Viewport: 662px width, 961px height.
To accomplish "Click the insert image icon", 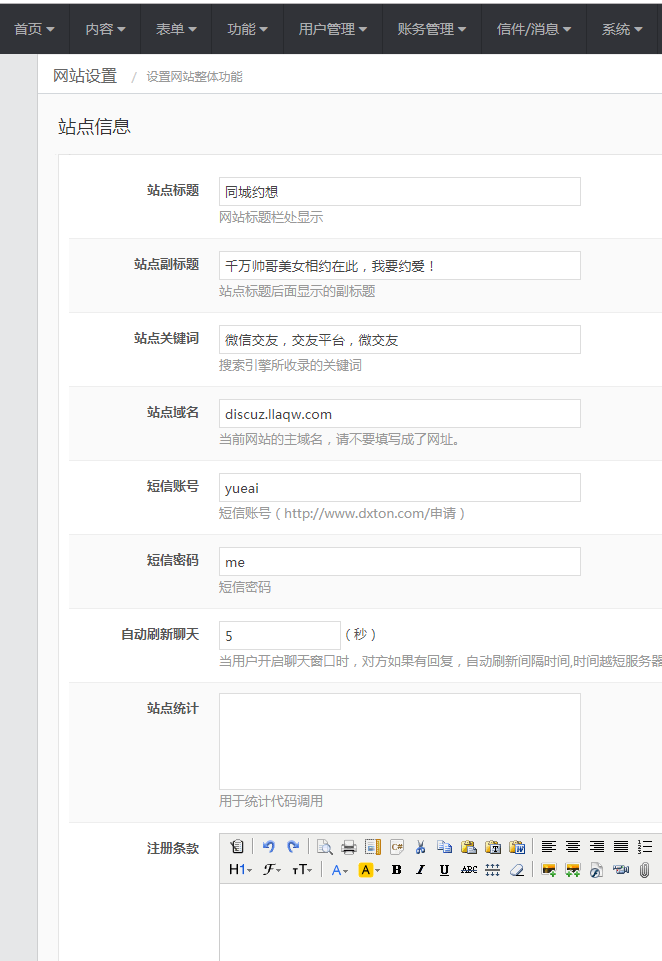I will coord(548,870).
